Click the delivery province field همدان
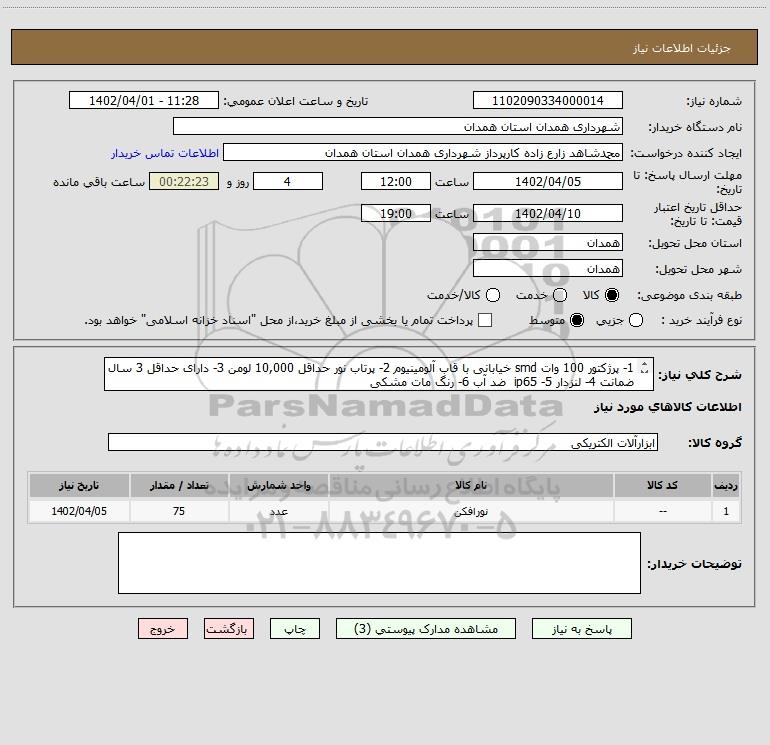Screen dimensions: 770x745 coord(548,243)
